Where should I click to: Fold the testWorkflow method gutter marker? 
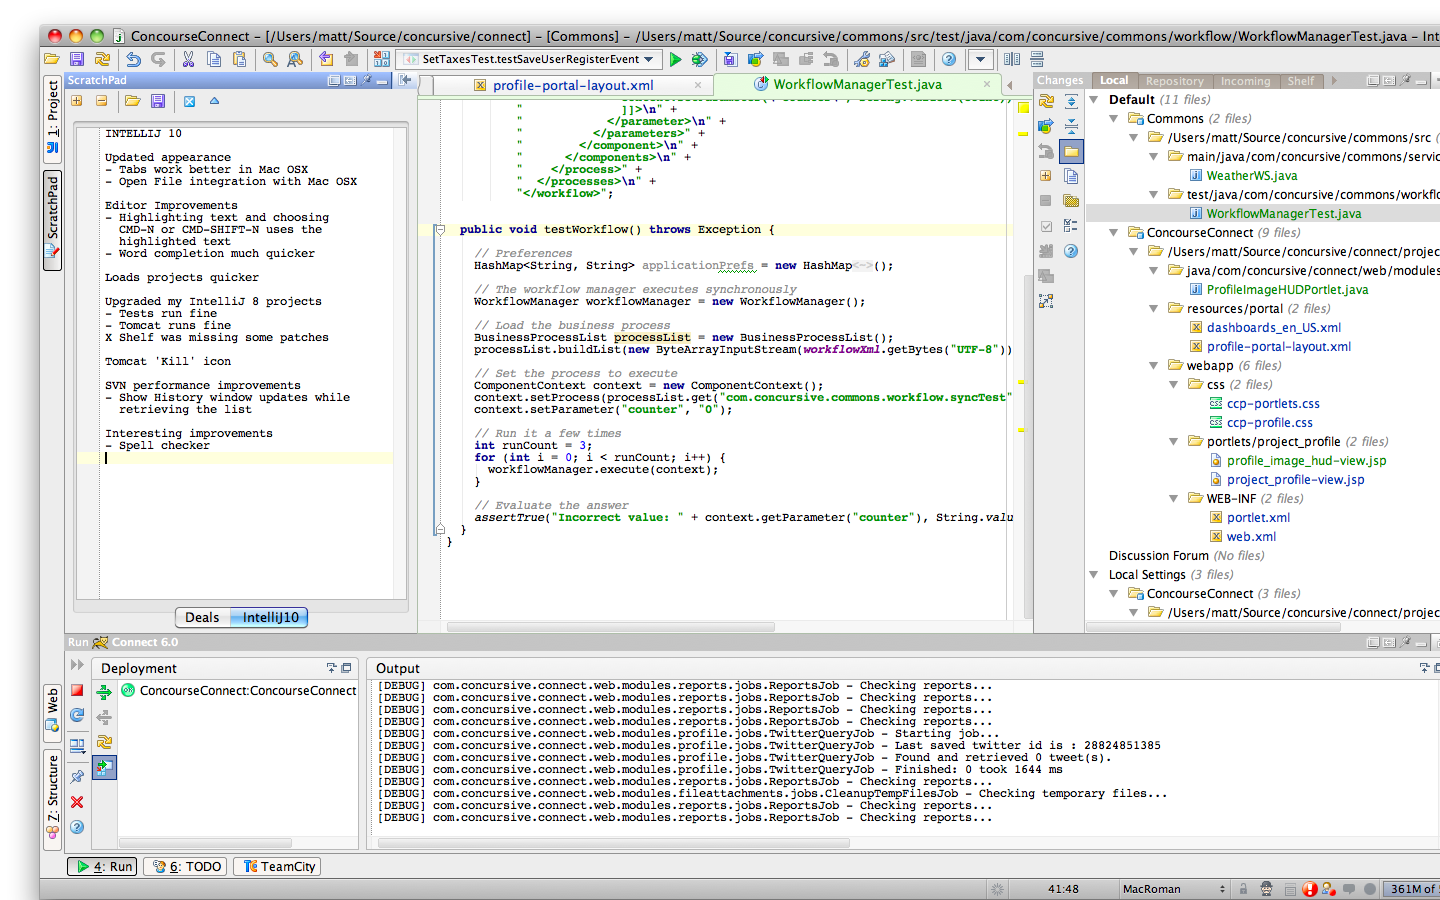point(439,230)
